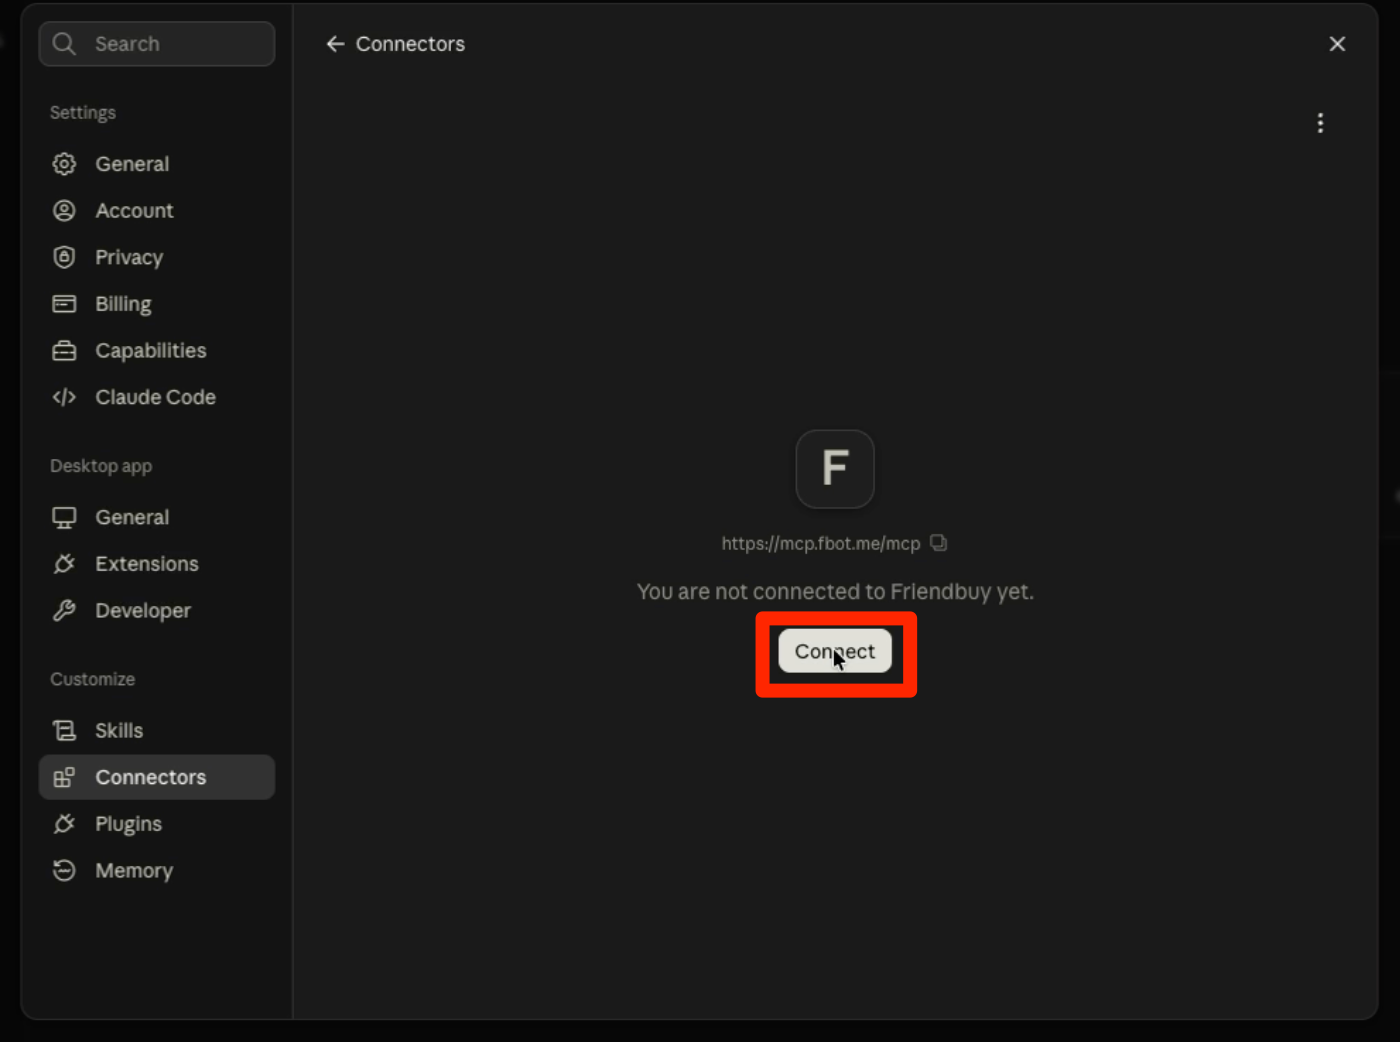Screen dimensions: 1400x1042
Task: Go to Account settings
Action: [x=157, y=211]
